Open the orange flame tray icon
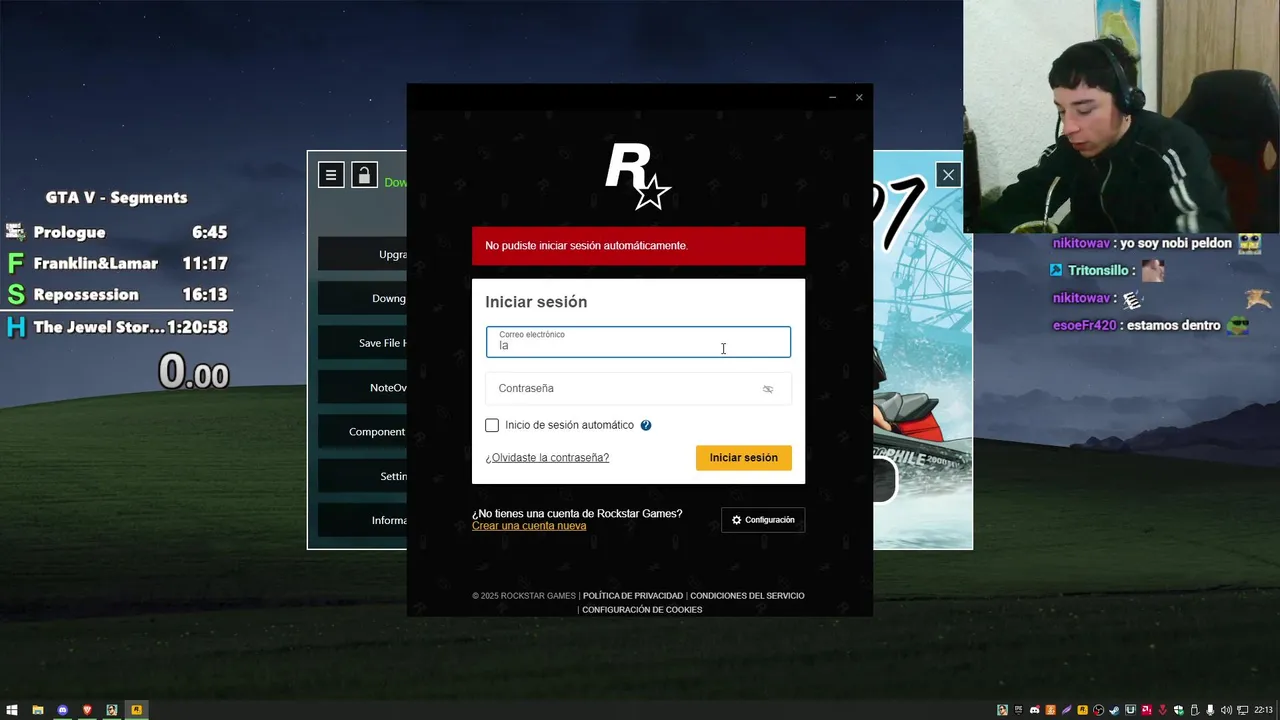This screenshot has width=1280, height=720. tap(1050, 710)
